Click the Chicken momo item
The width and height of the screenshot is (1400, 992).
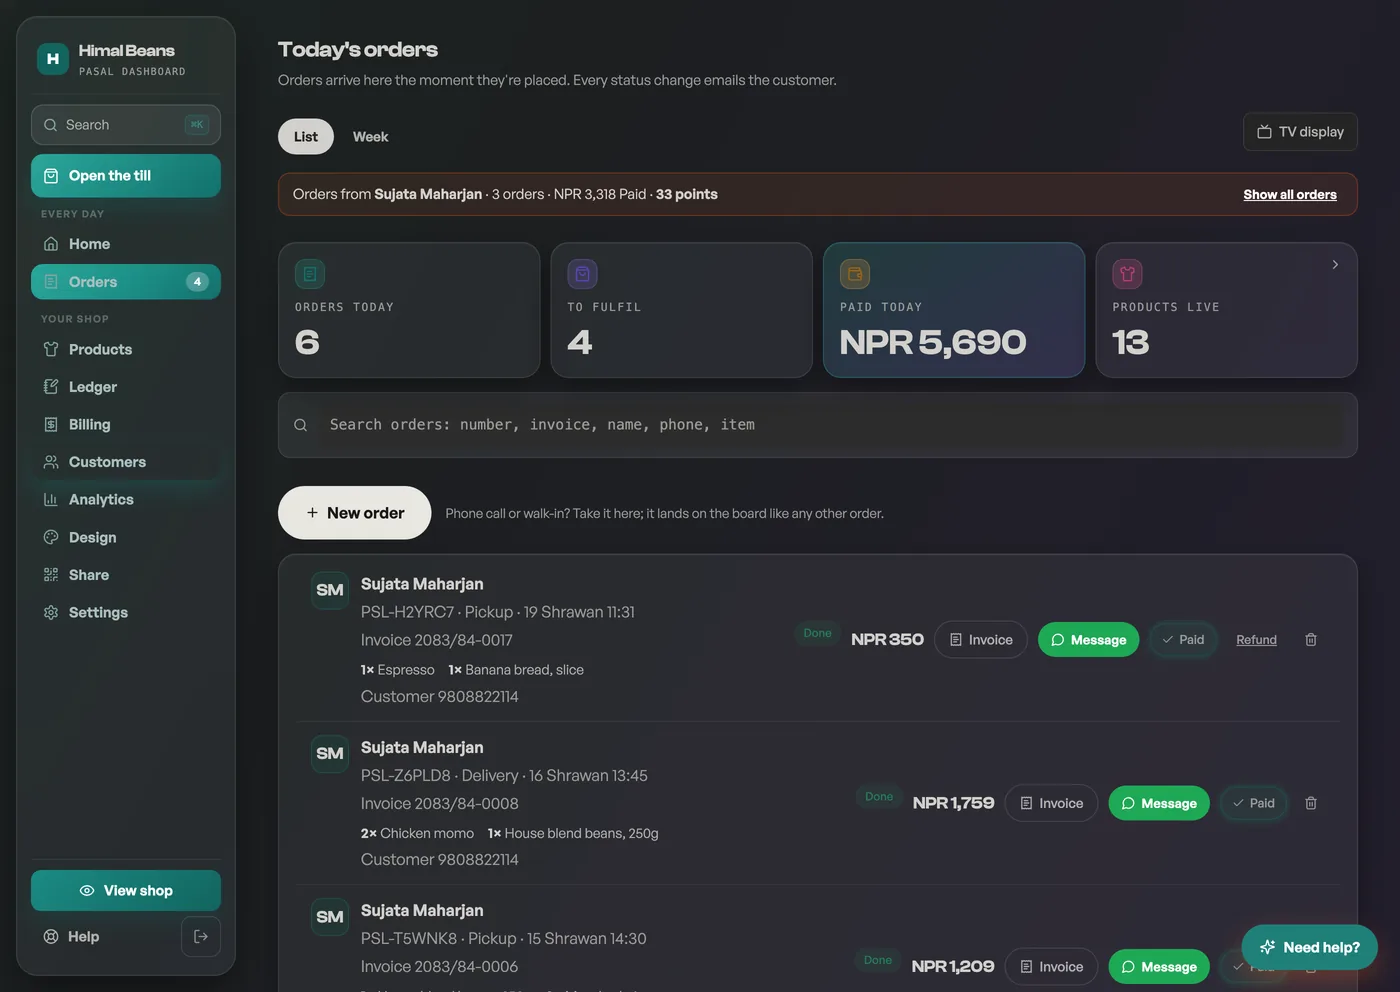[418, 833]
